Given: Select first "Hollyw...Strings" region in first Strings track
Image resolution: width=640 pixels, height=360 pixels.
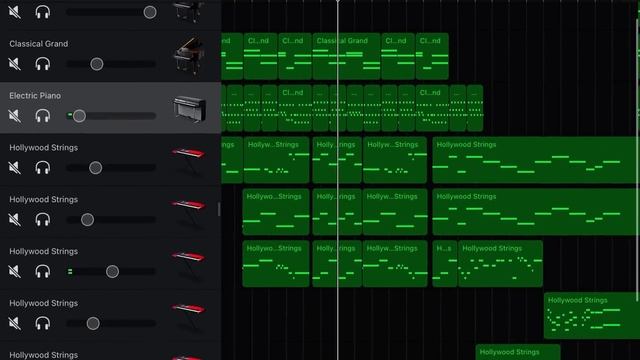Looking at the screenshot, I should [276, 160].
